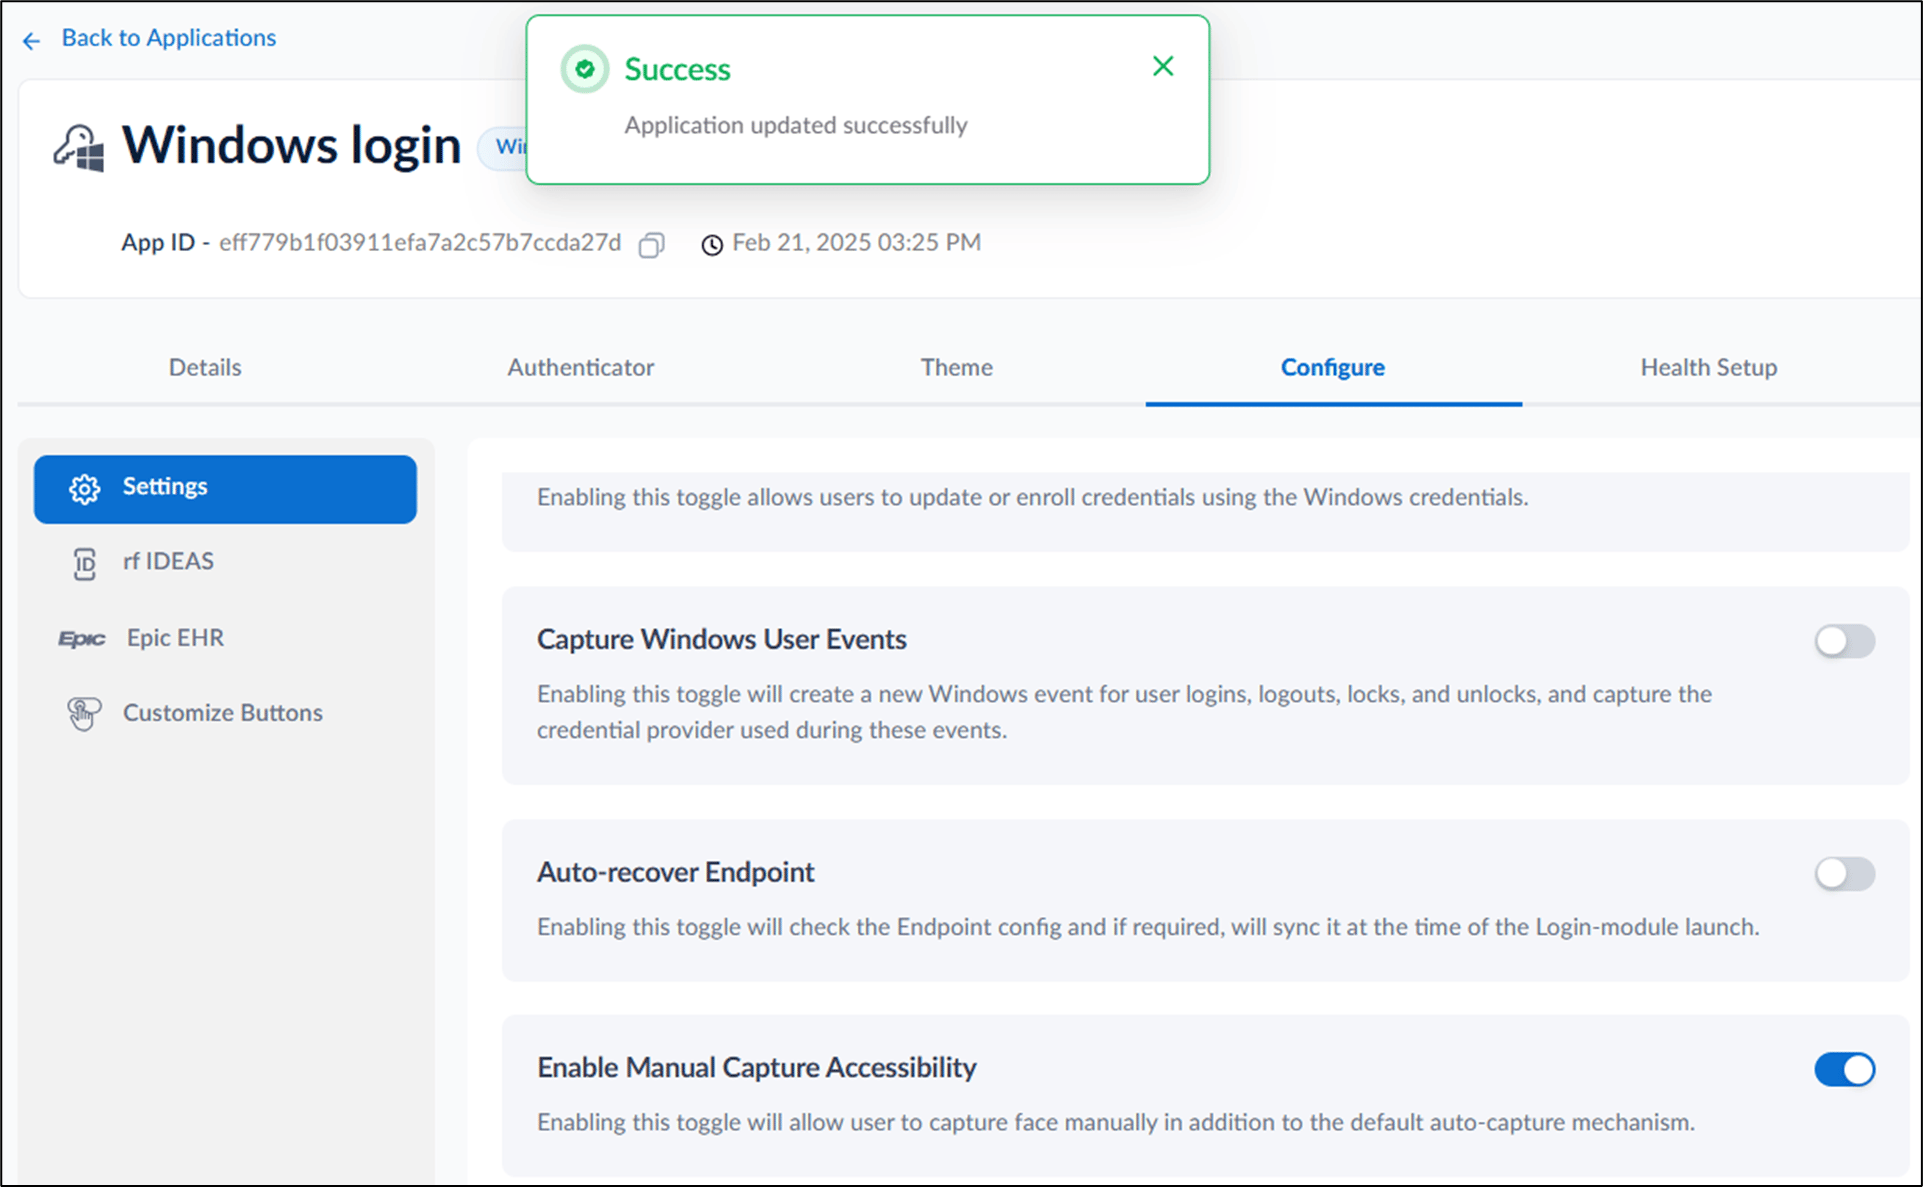Go to the Theme tab
Image resolution: width=1923 pixels, height=1187 pixels.
[x=957, y=367]
